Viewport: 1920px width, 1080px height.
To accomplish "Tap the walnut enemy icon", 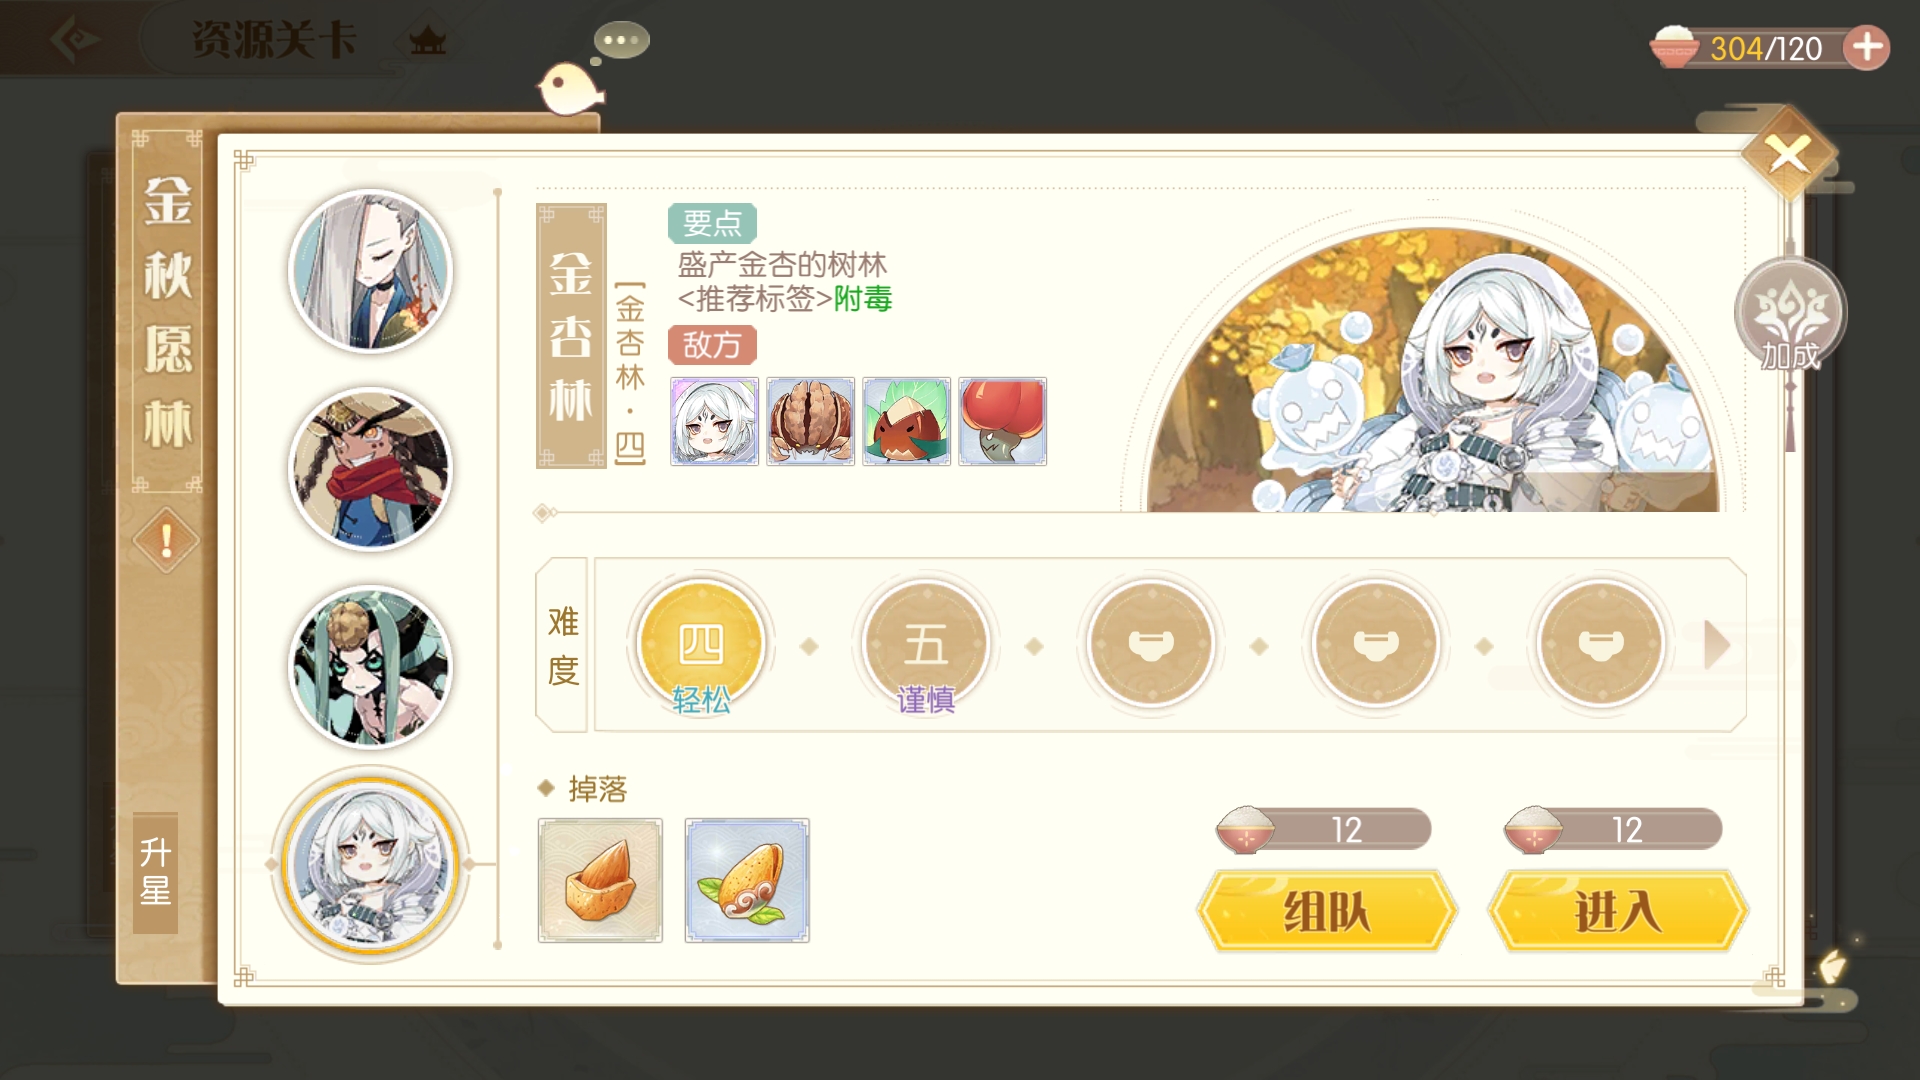I will 810,421.
